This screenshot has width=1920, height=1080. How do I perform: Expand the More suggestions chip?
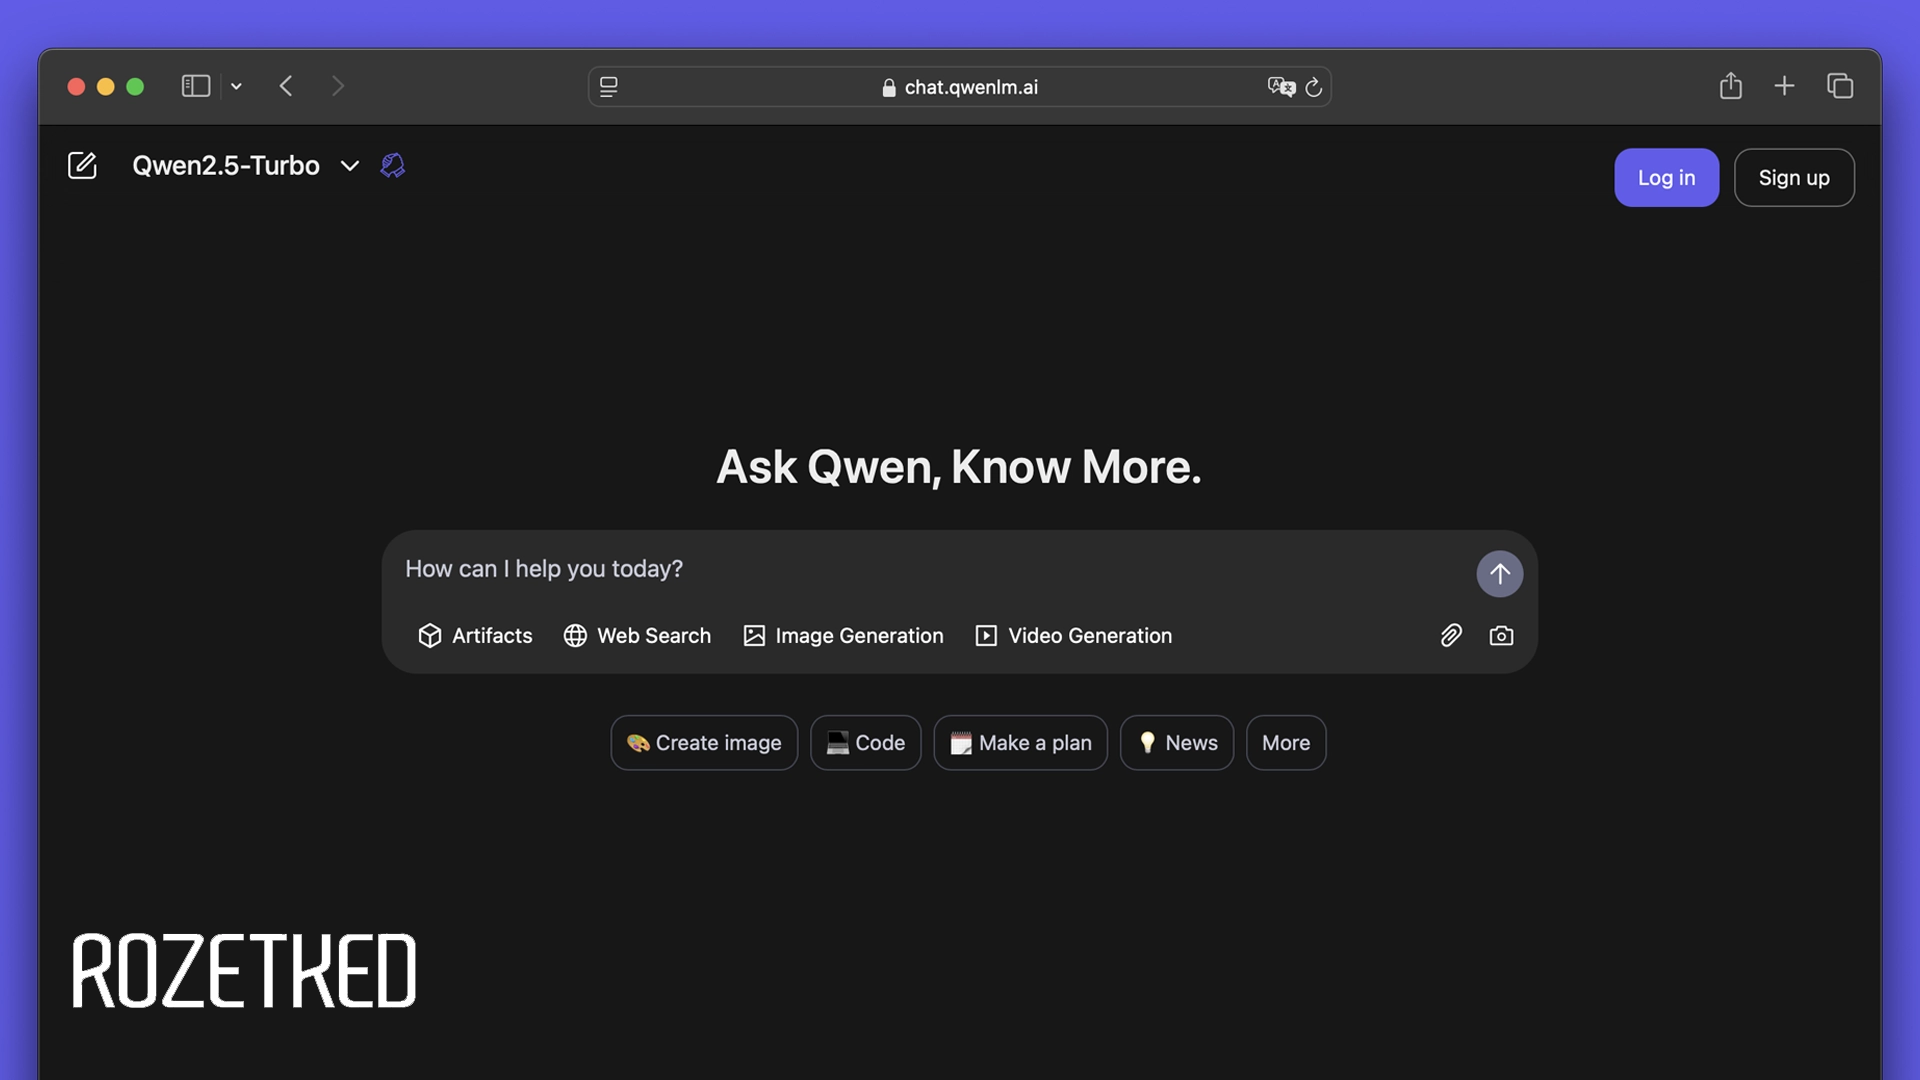pyautogui.click(x=1285, y=743)
